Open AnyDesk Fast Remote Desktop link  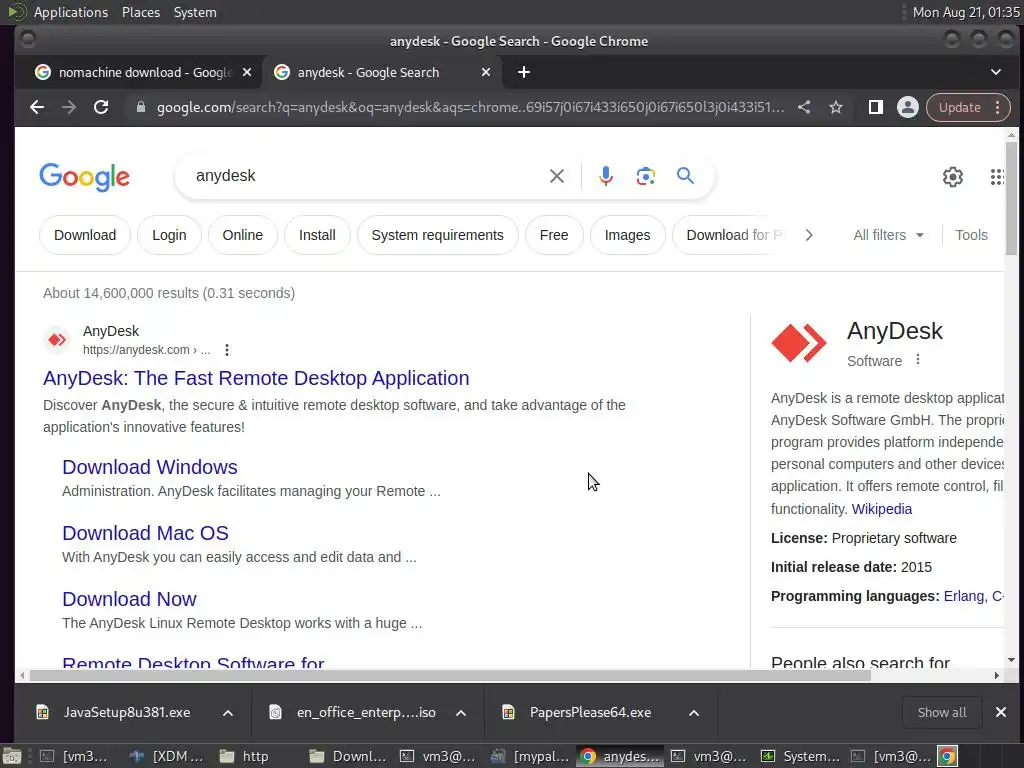(256, 378)
